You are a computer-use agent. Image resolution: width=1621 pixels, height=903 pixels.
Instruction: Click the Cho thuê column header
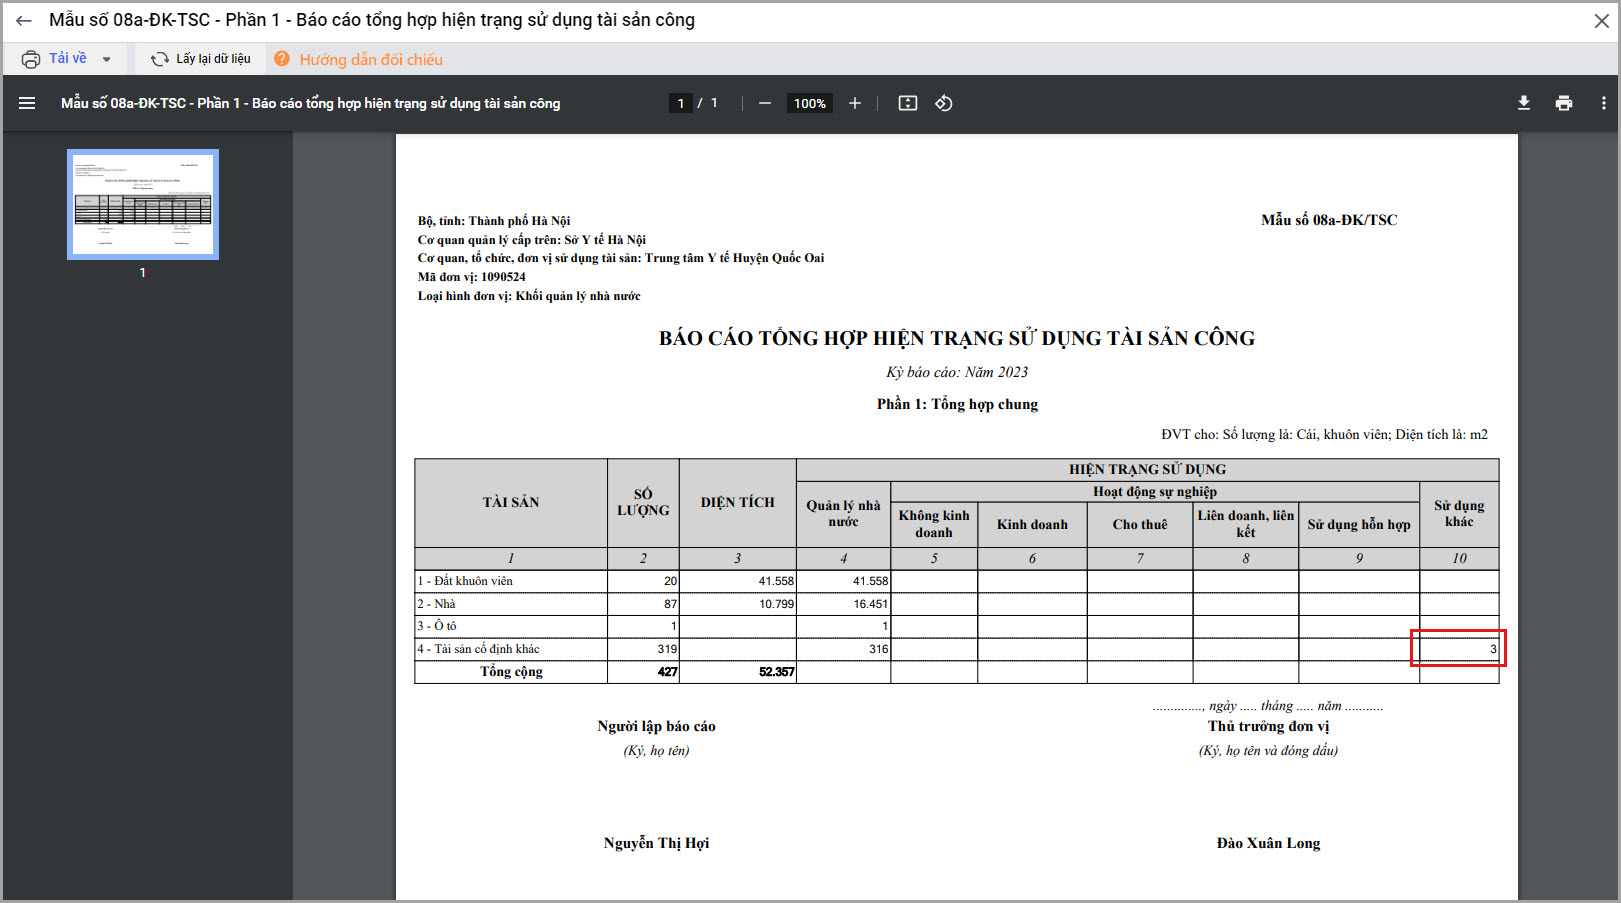pos(1140,524)
